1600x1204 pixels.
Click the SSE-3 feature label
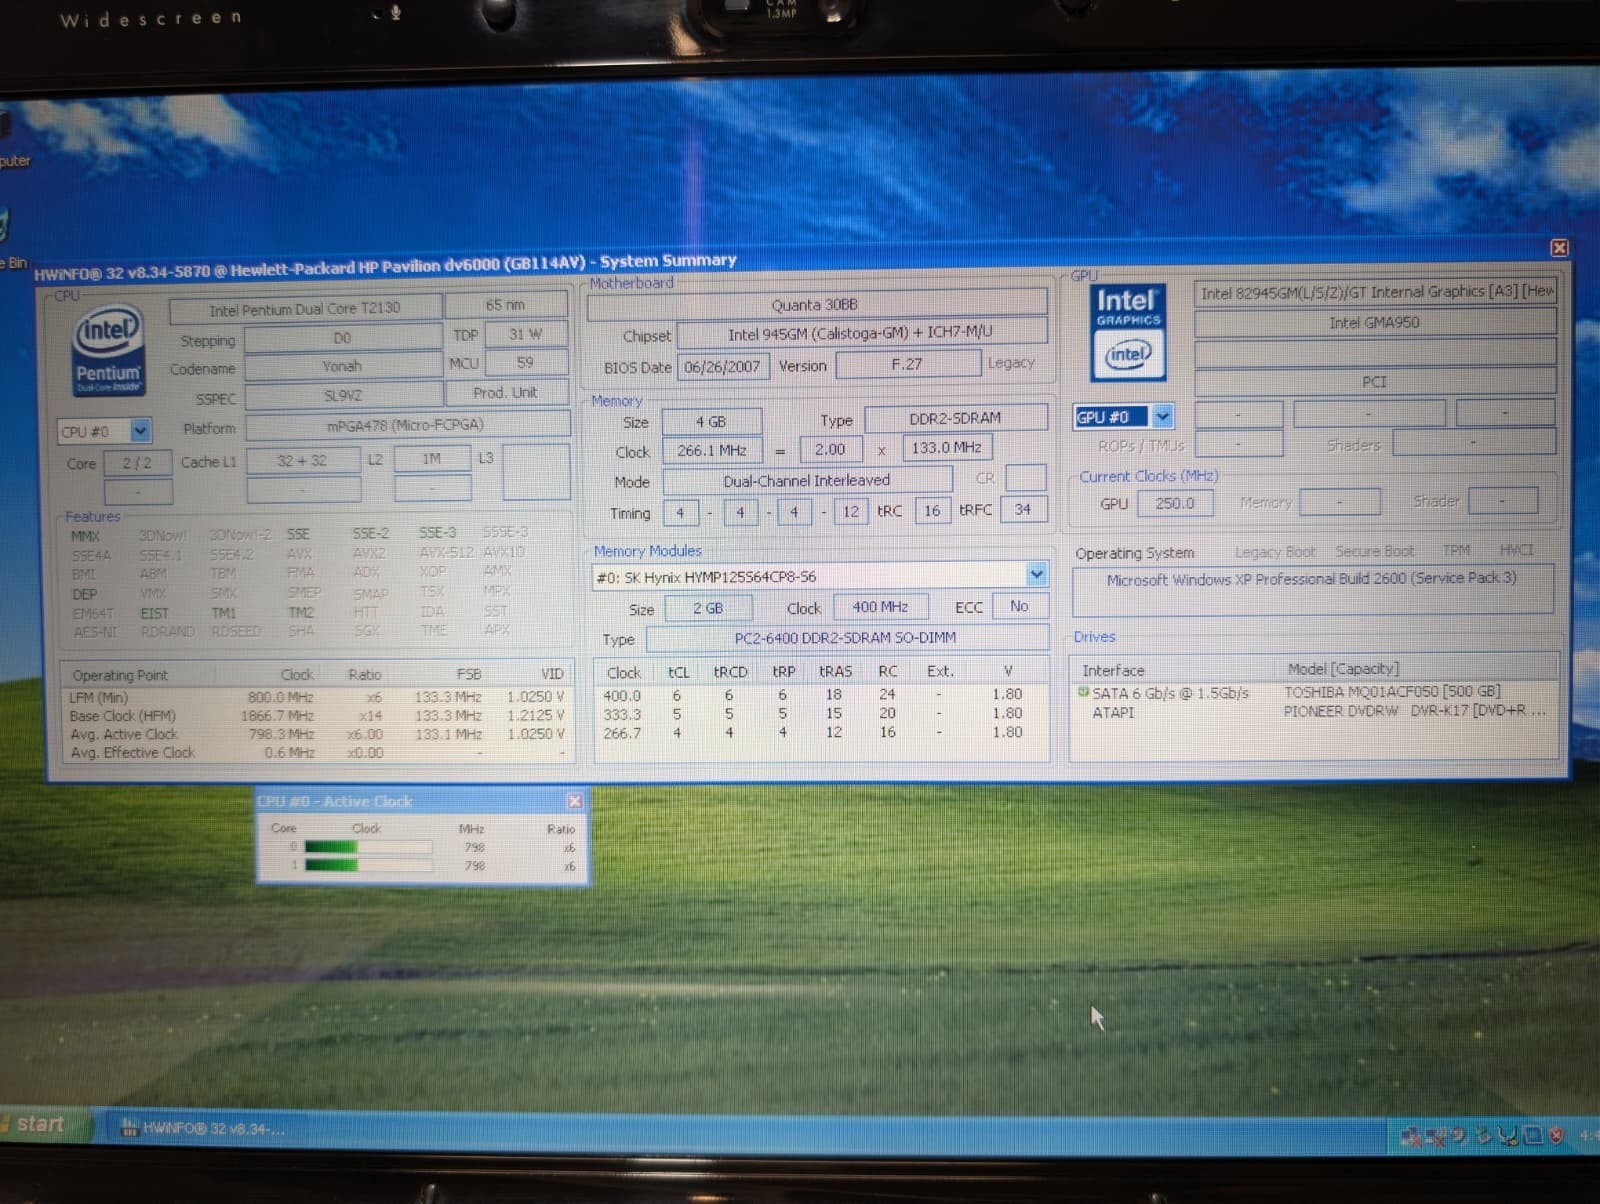(438, 533)
